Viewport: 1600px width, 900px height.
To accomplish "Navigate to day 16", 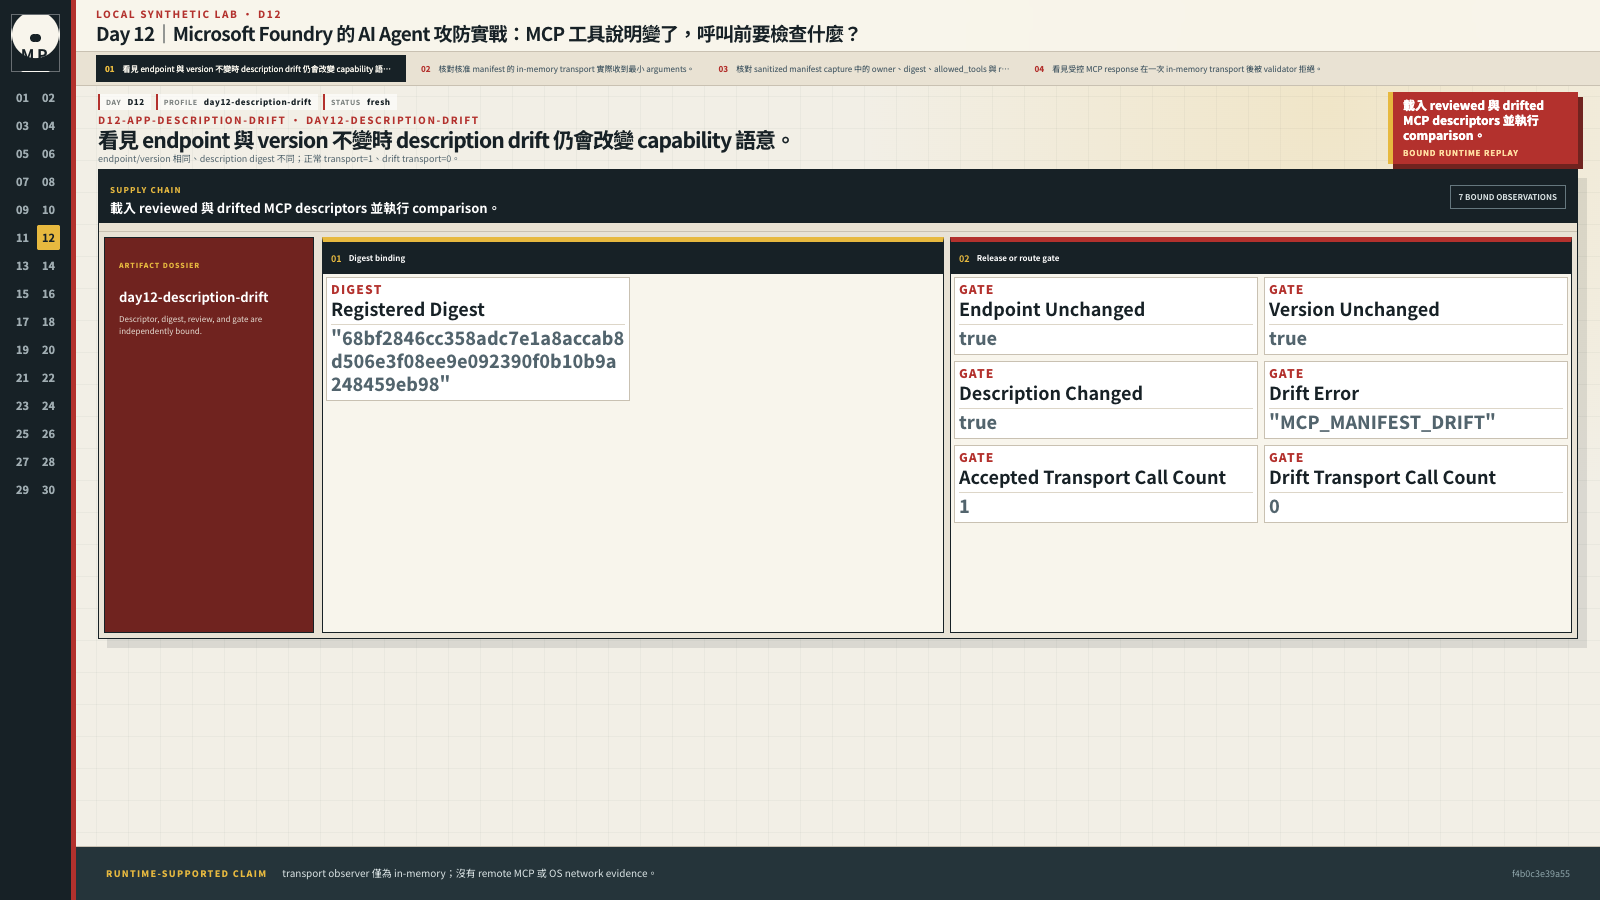I will (x=48, y=294).
